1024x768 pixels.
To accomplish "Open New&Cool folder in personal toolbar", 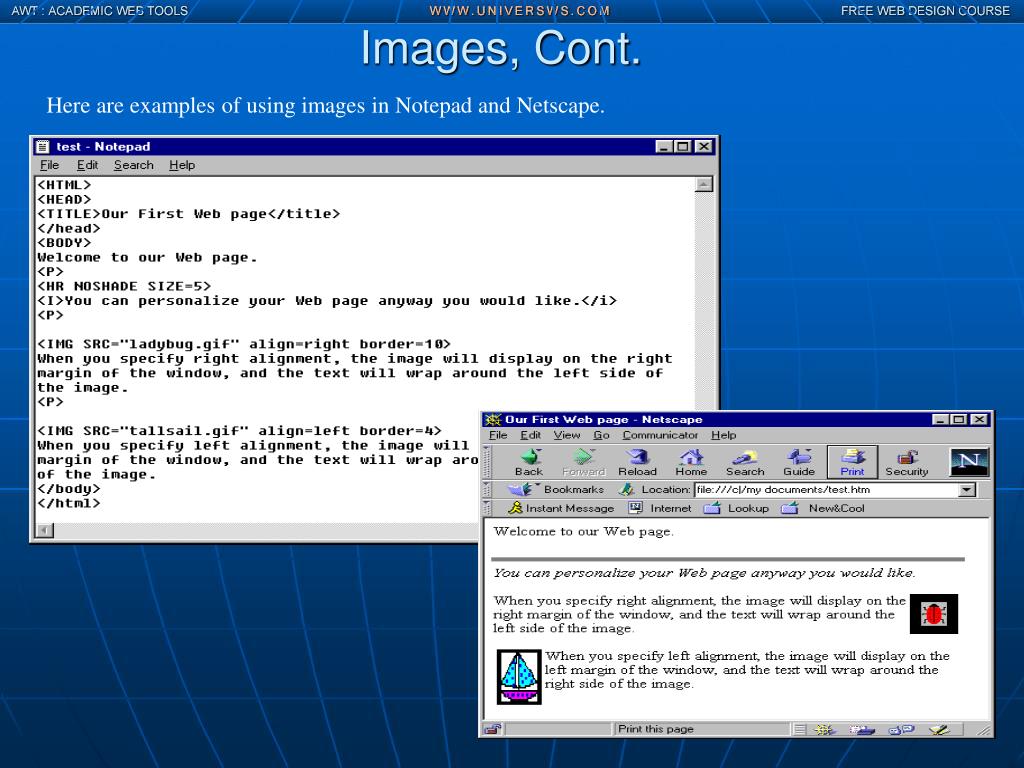I will (x=823, y=508).
